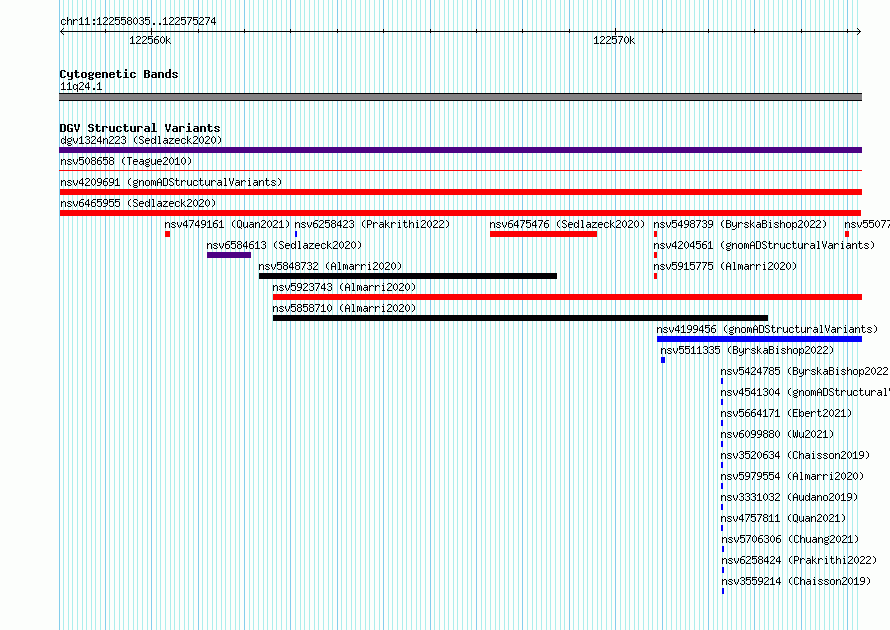Click nsv4199456 (gnomADStructuralVariants) label

[767, 329]
